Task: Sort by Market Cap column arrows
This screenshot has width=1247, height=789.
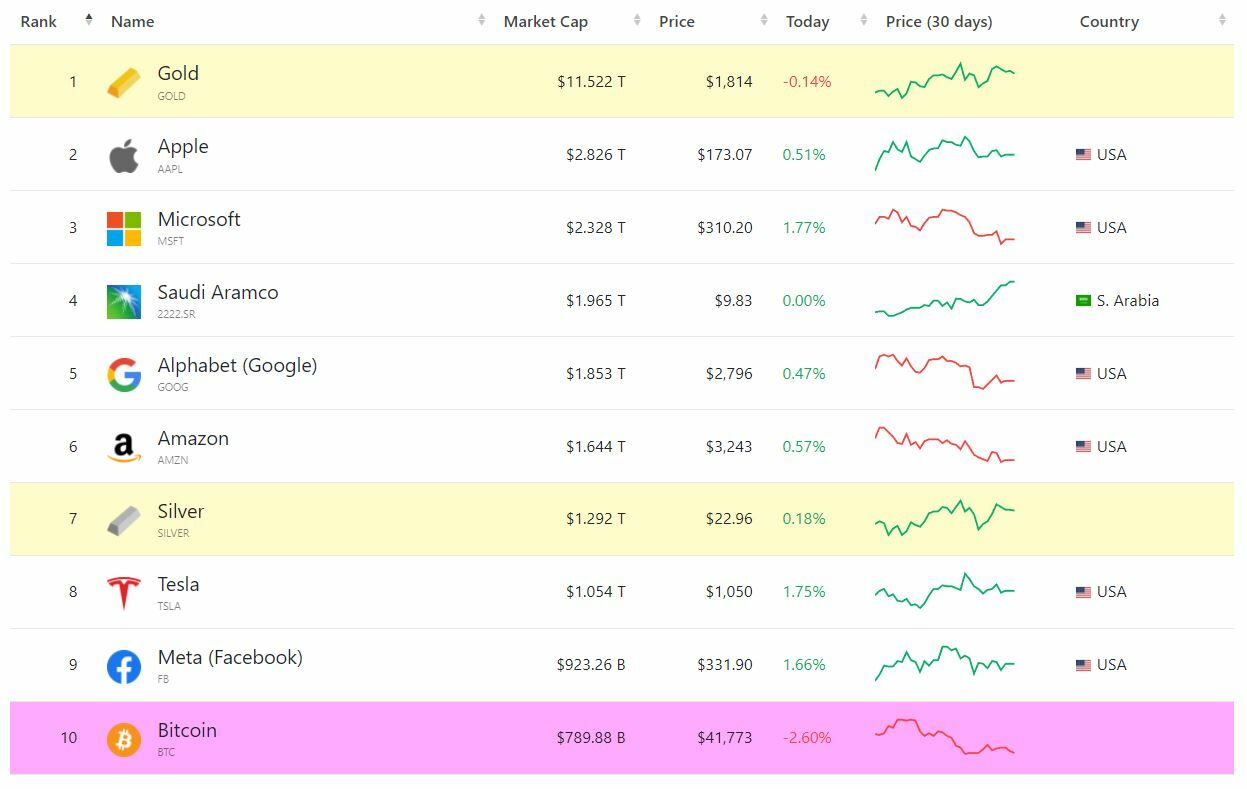Action: pyautogui.click(x=637, y=21)
